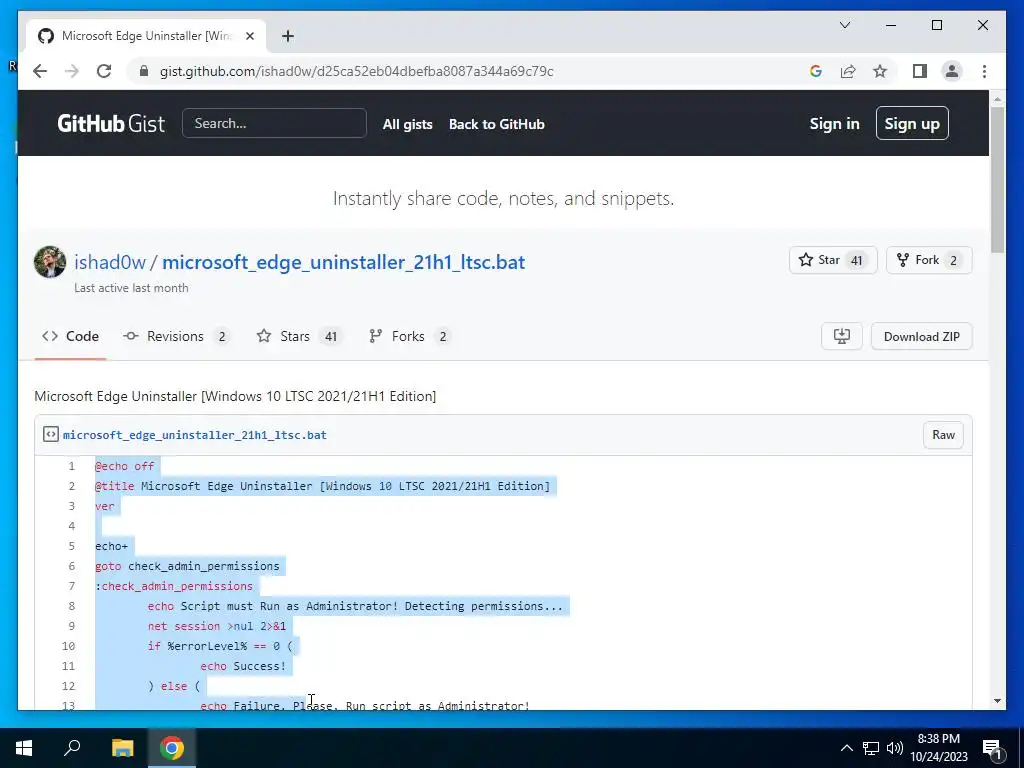Focus the gist Search field
This screenshot has height=768, width=1024.
274,123
